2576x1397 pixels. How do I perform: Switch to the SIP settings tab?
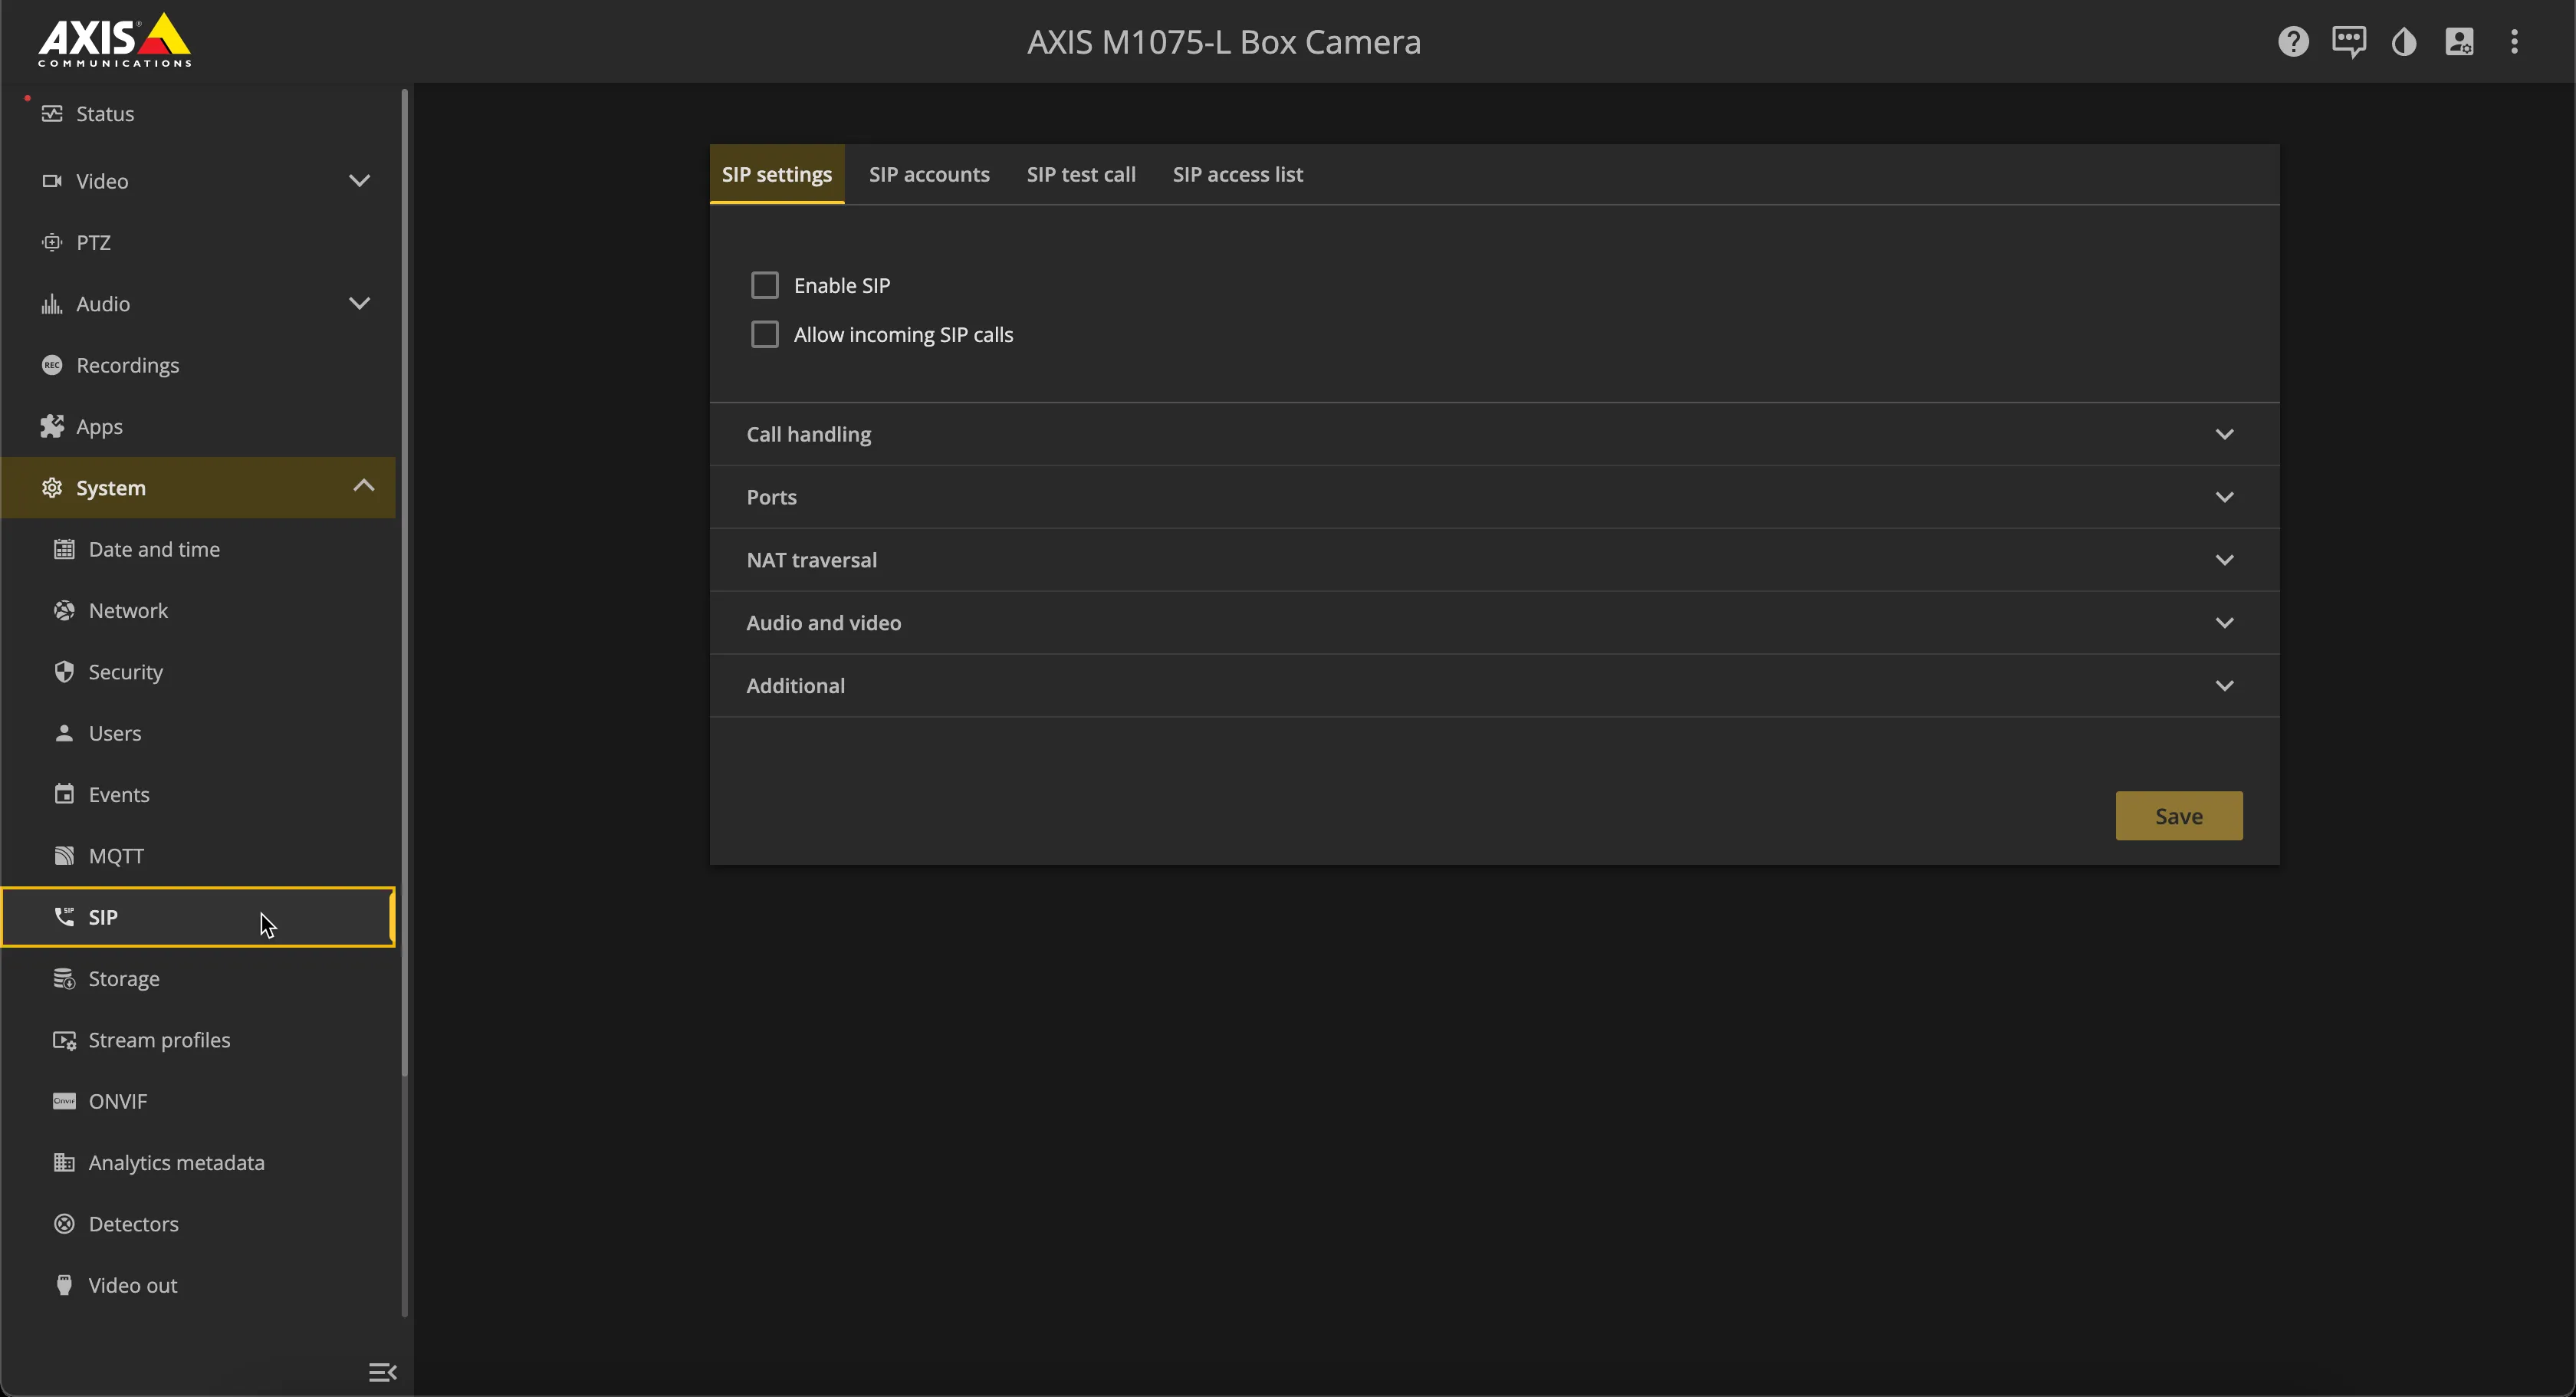pos(777,175)
